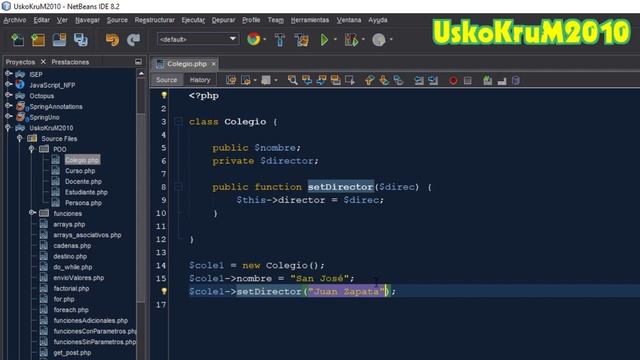The height and width of the screenshot is (360, 640).
Task: Open the Debug Project dropdown arrow
Action: 363,40
